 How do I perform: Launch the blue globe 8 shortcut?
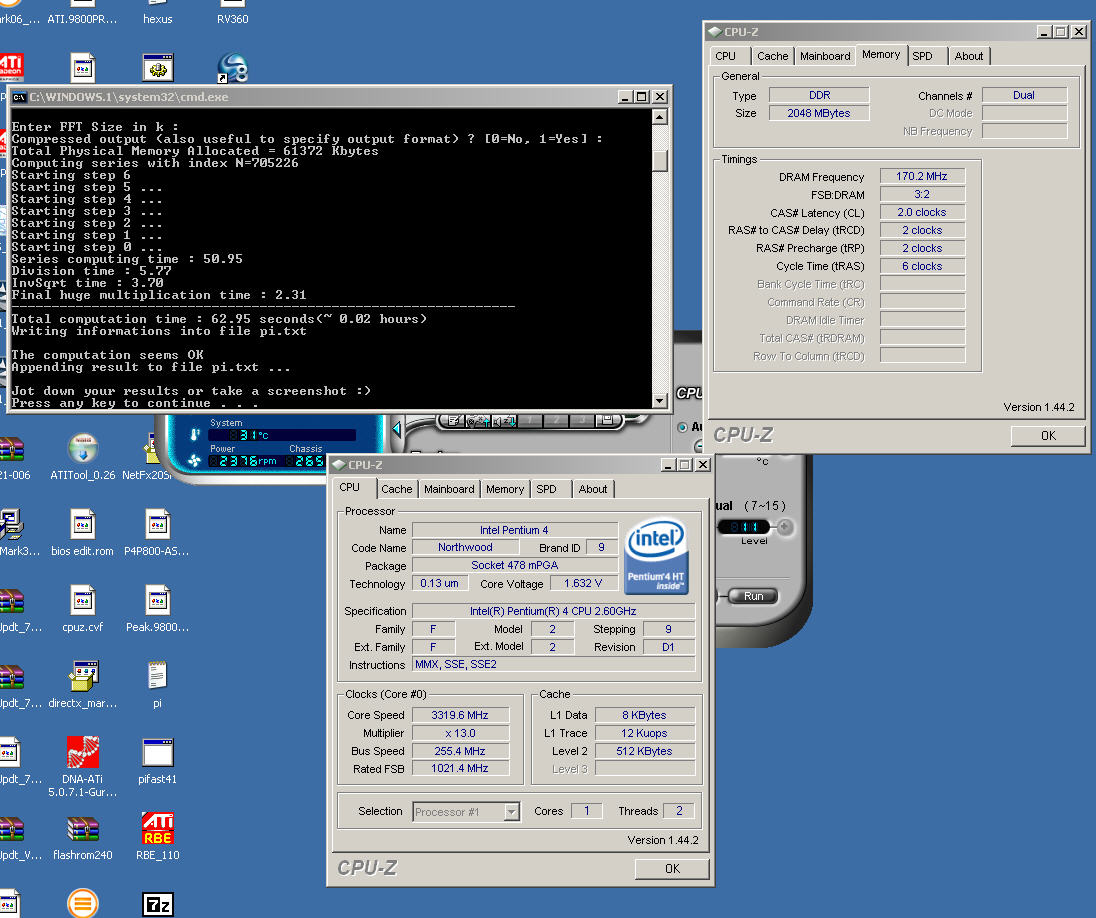[x=233, y=68]
